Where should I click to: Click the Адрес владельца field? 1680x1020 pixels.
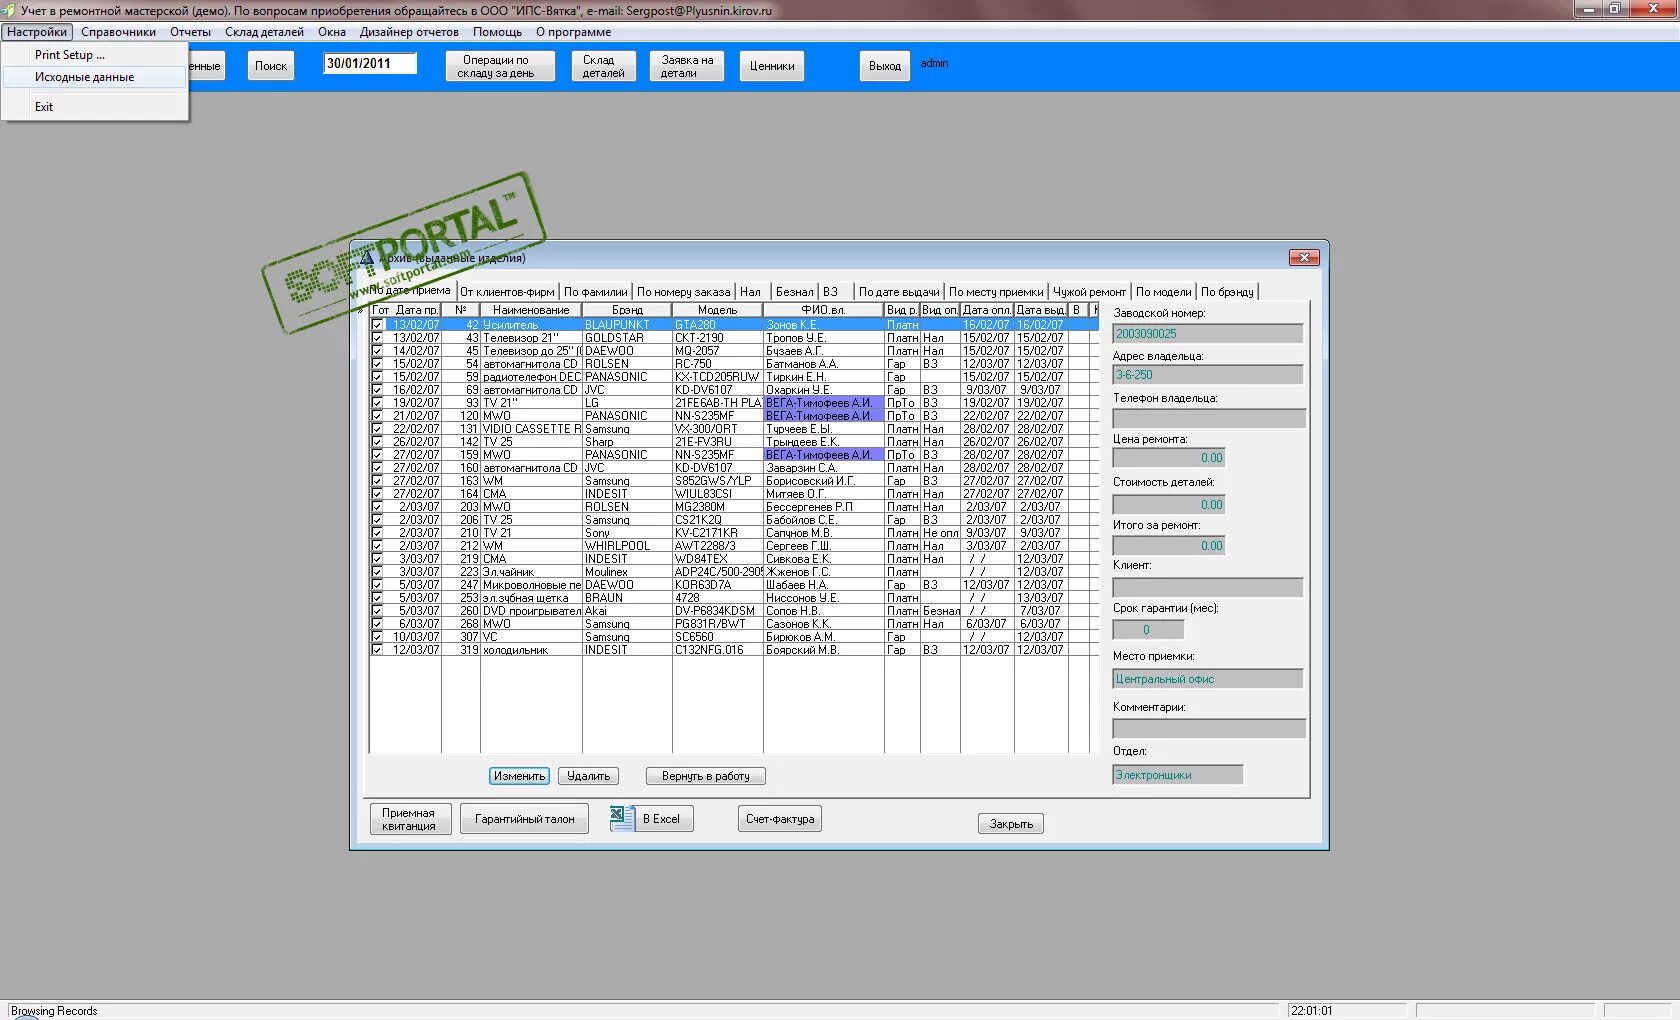point(1208,375)
